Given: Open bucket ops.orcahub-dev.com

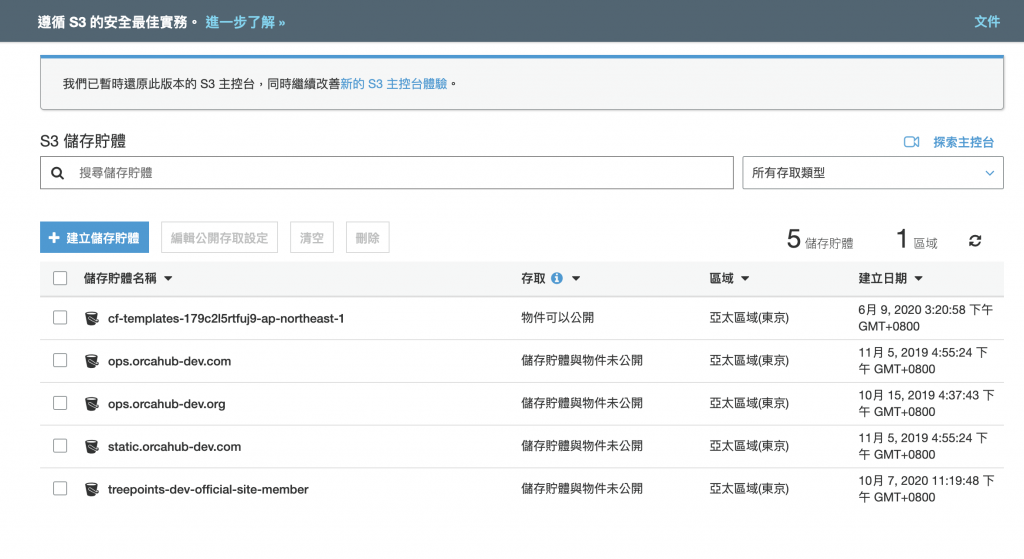Looking at the screenshot, I should tap(169, 361).
